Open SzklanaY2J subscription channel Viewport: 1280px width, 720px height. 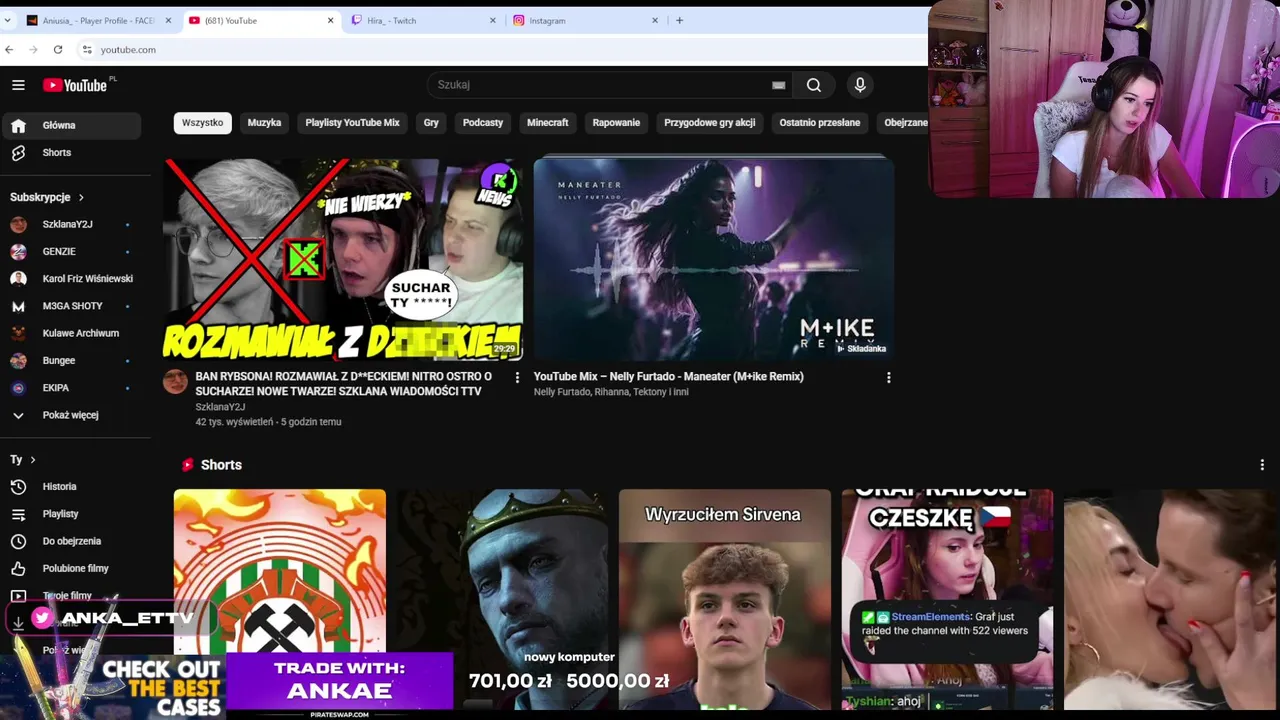tap(70, 224)
